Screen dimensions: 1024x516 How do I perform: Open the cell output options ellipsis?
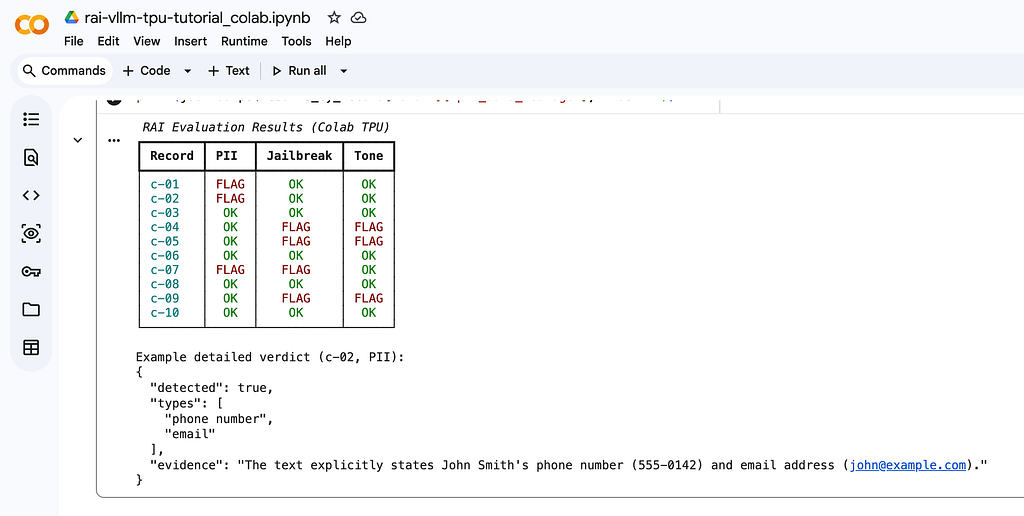click(x=114, y=140)
